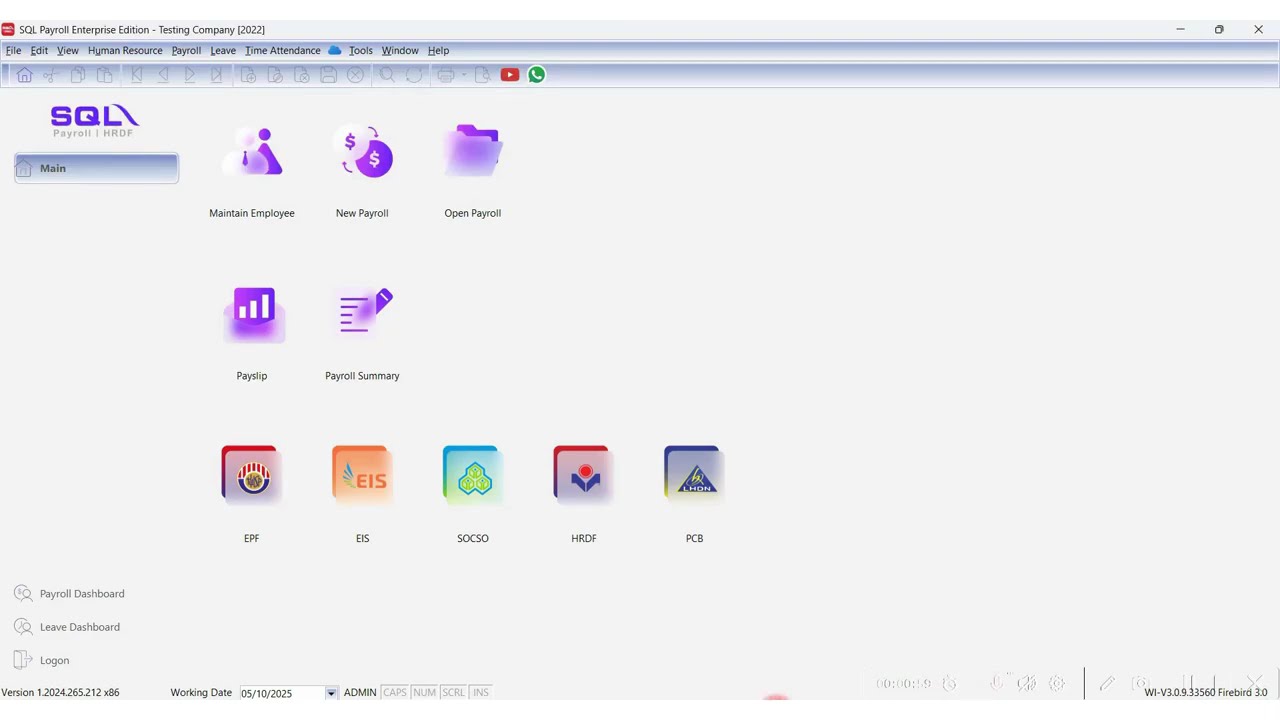Open the YouTube toolbar icon
The width and height of the screenshot is (1280, 720).
pos(510,75)
